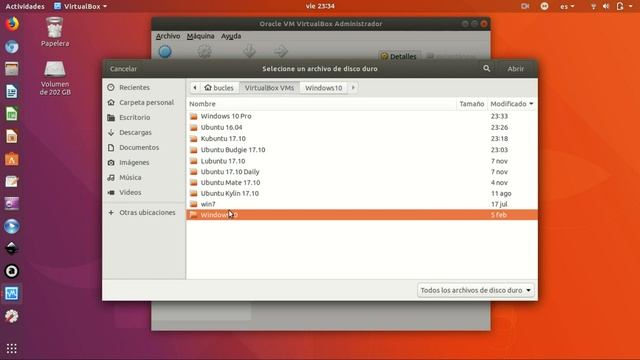This screenshot has height=360, width=640.
Task: Launch Chromium browser from the dock
Action: pos(12,47)
